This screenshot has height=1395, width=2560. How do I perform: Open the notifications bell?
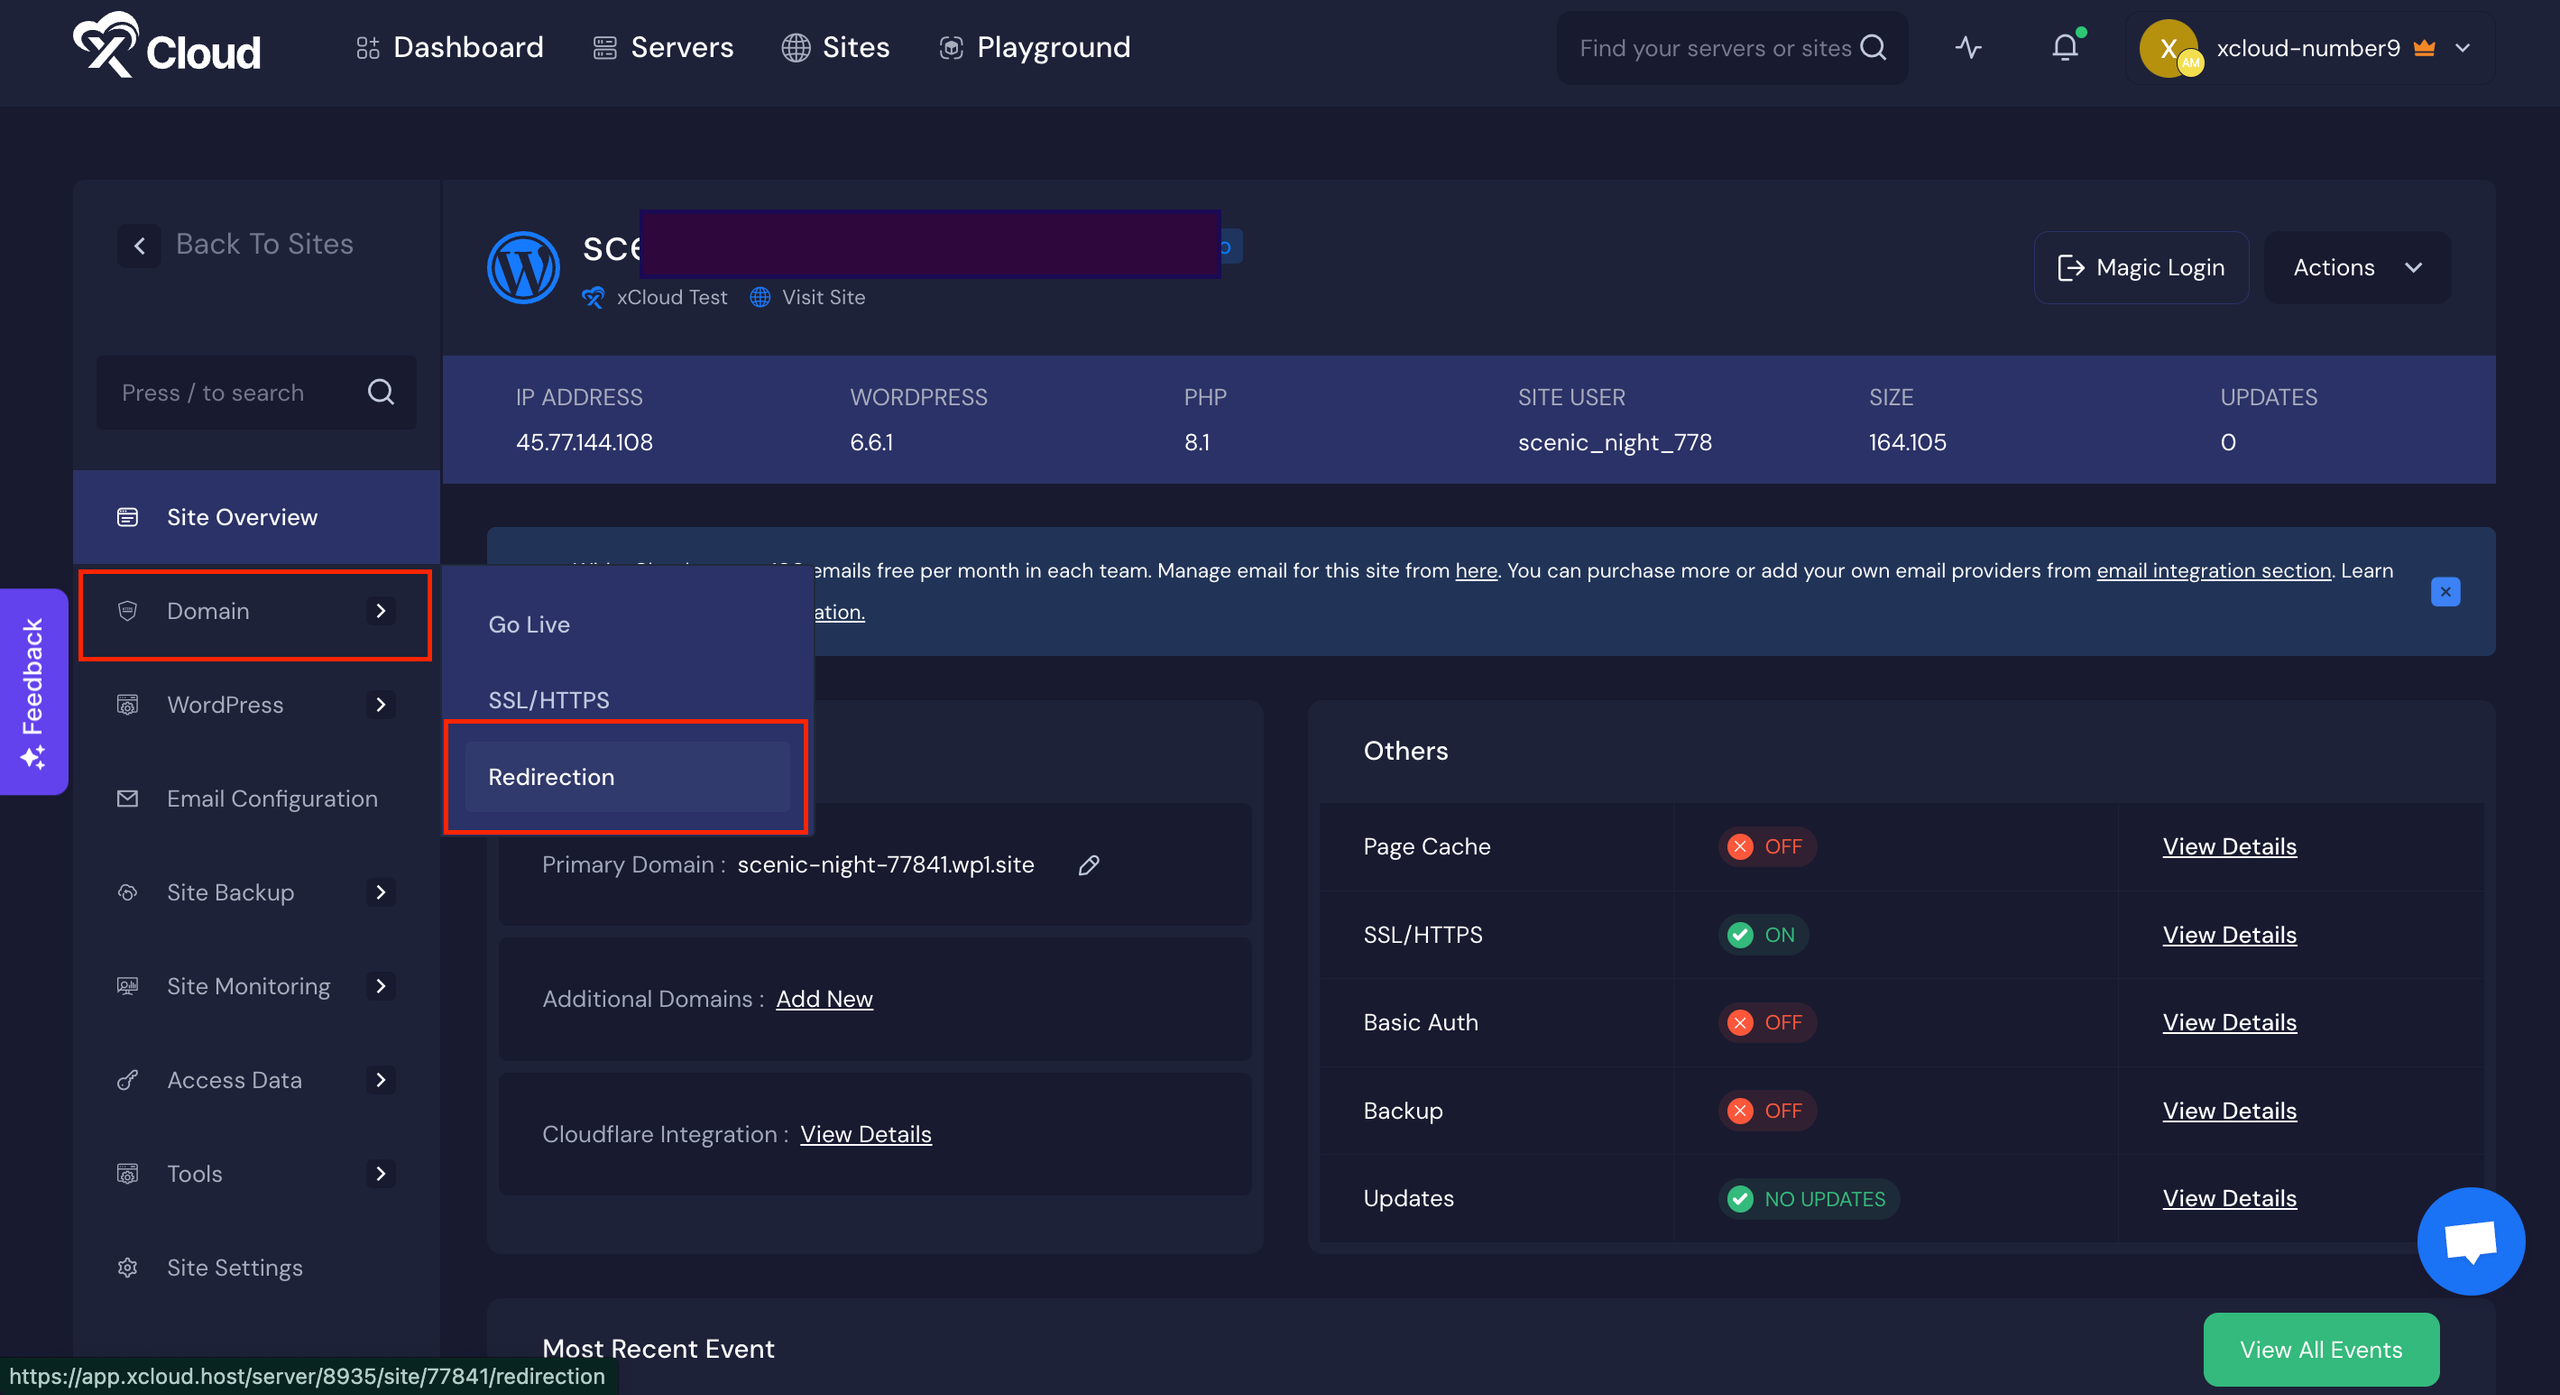click(2065, 47)
